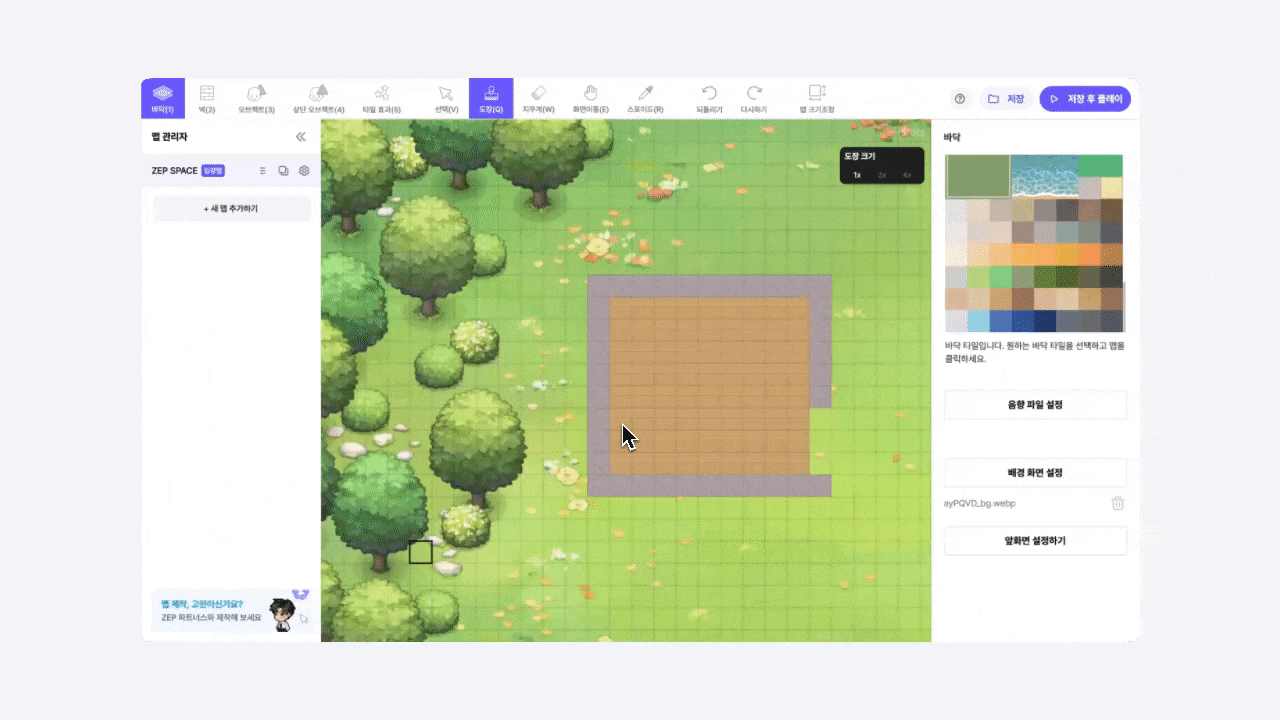Click the ZEP partner promo banner

[x=231, y=610]
